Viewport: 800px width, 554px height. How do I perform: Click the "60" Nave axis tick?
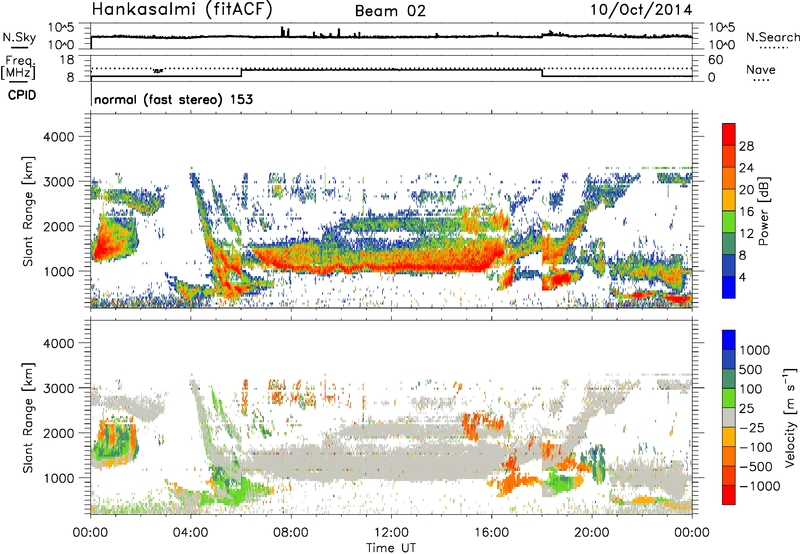tap(715, 60)
